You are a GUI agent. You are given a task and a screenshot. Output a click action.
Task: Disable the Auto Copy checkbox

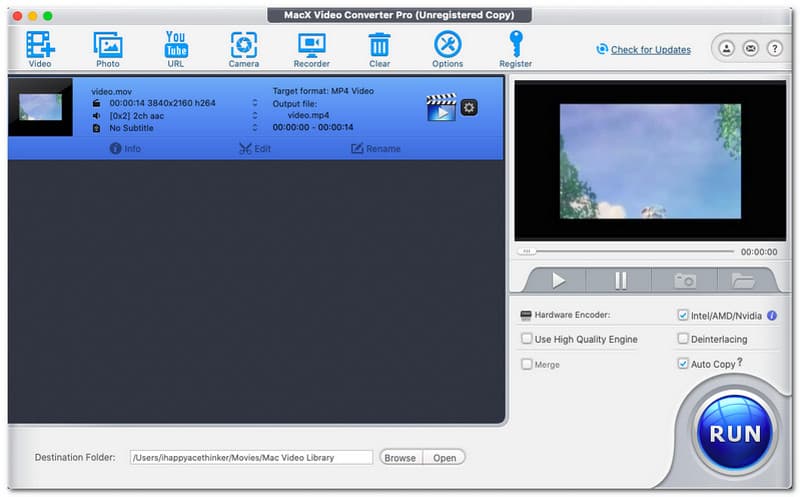(x=683, y=364)
